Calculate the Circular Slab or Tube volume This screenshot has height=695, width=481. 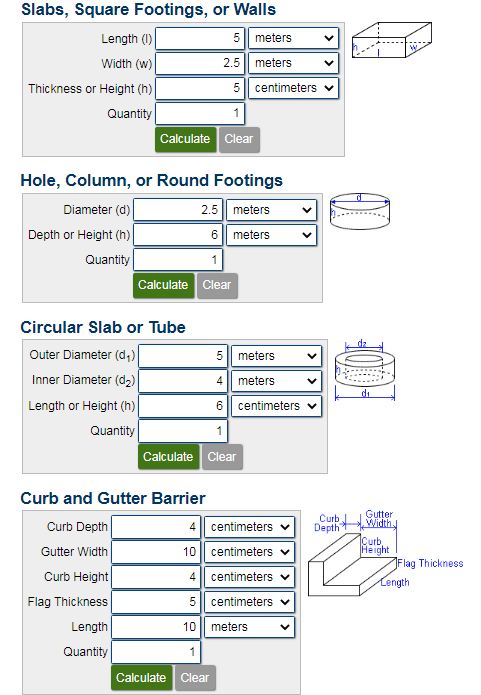pos(168,457)
